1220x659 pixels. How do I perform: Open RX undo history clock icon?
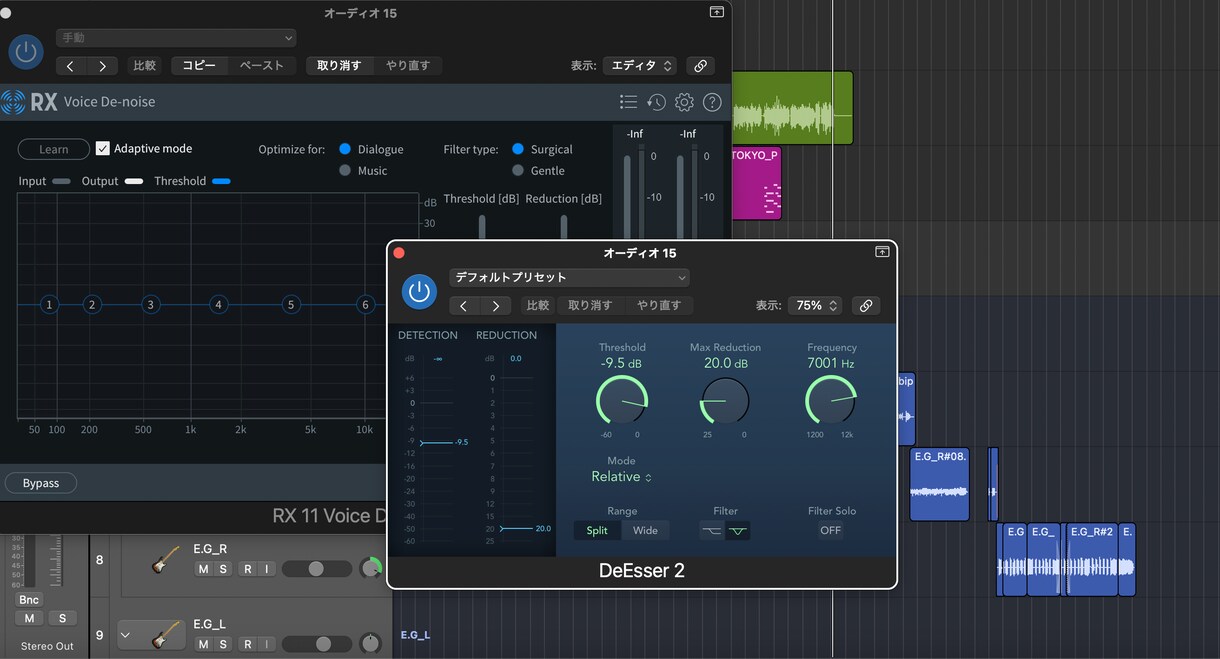[x=656, y=102]
